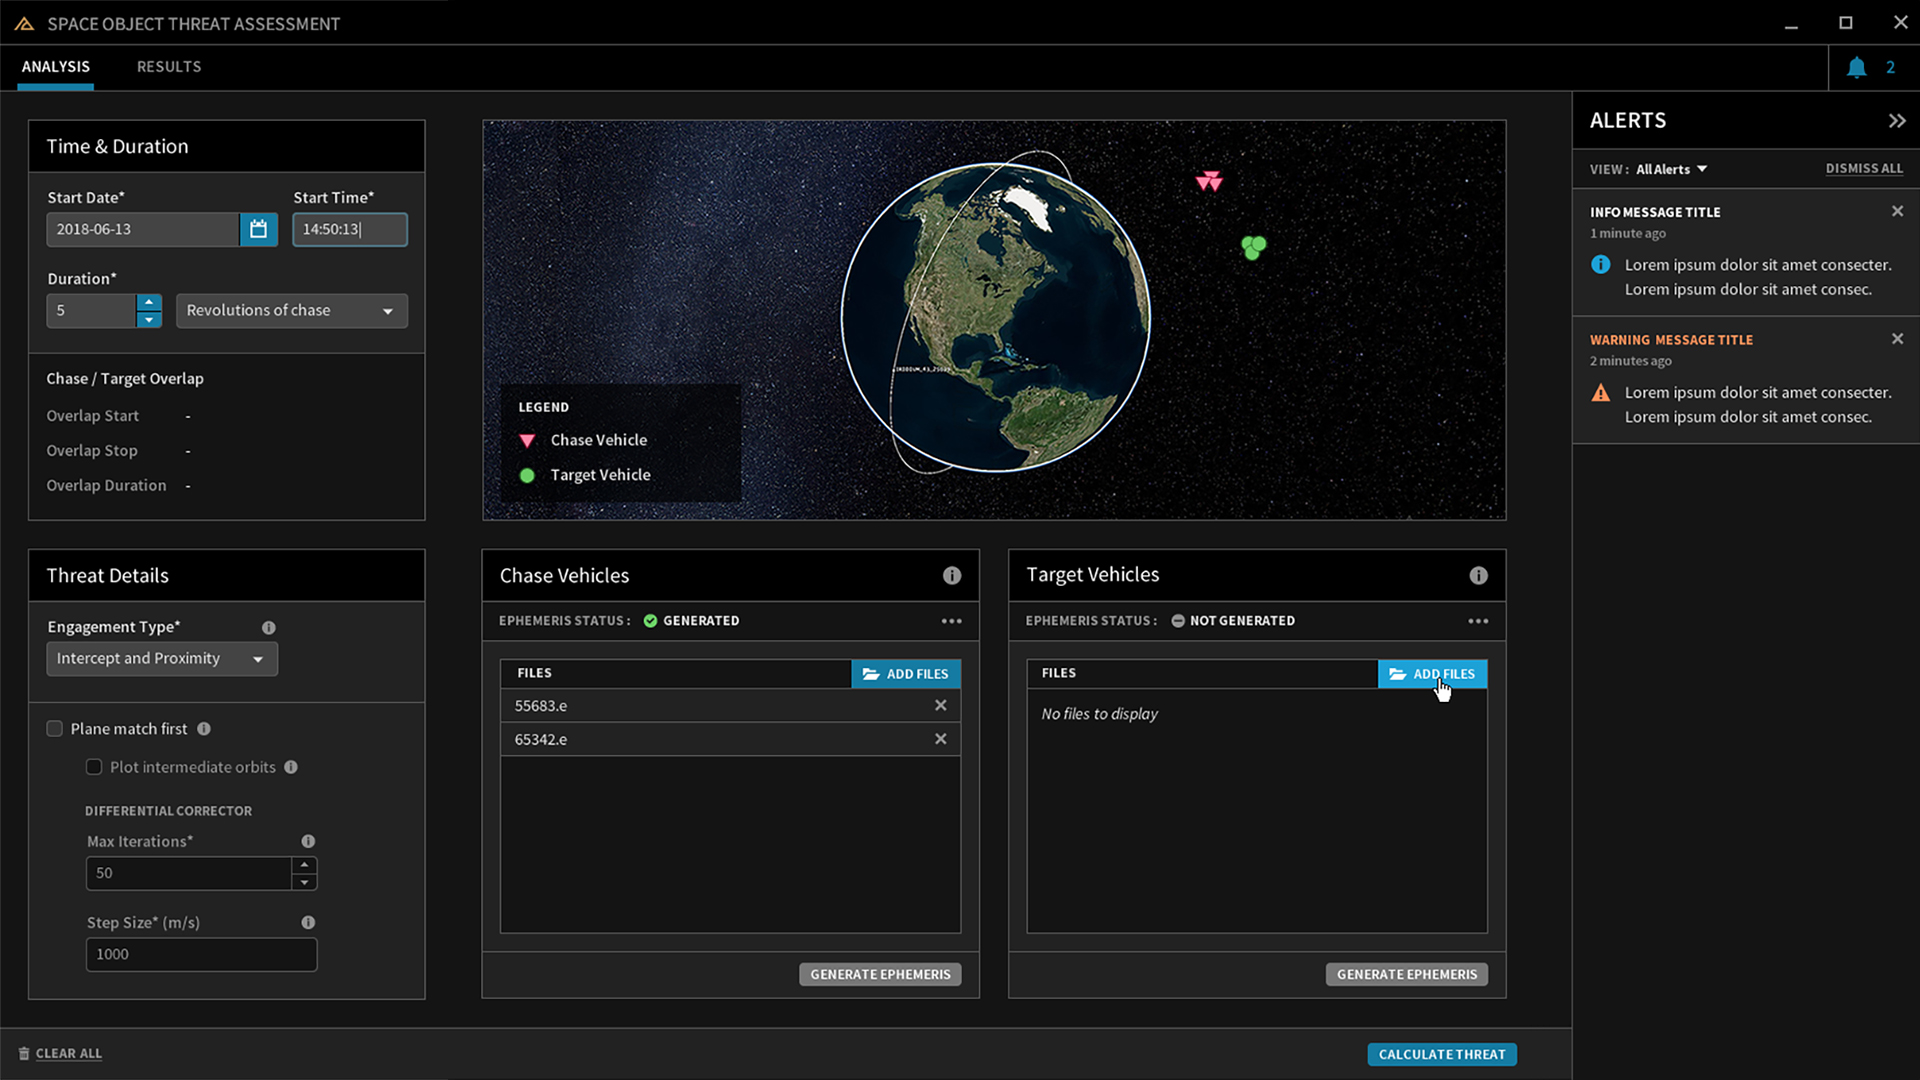Click the Start Time input field
The image size is (1920, 1080).
[349, 228]
